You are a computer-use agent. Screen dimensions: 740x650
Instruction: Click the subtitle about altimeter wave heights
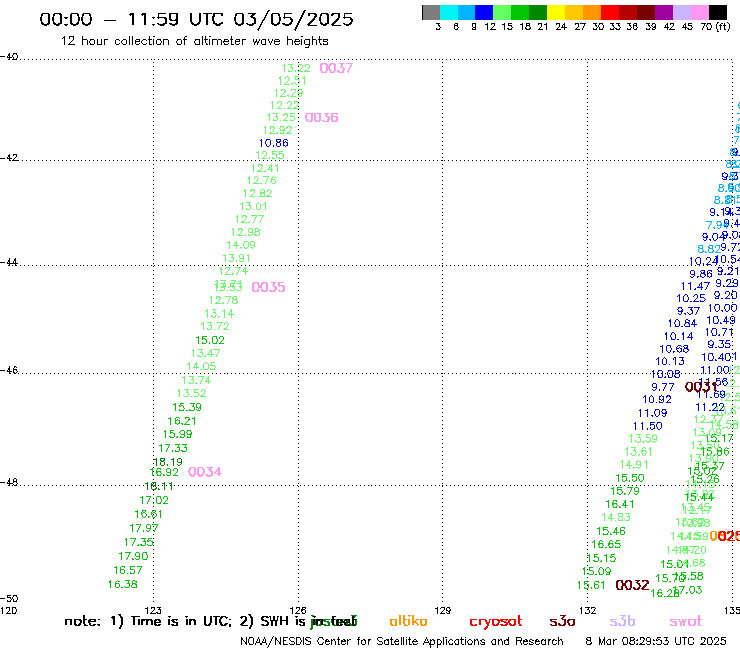pos(194,41)
